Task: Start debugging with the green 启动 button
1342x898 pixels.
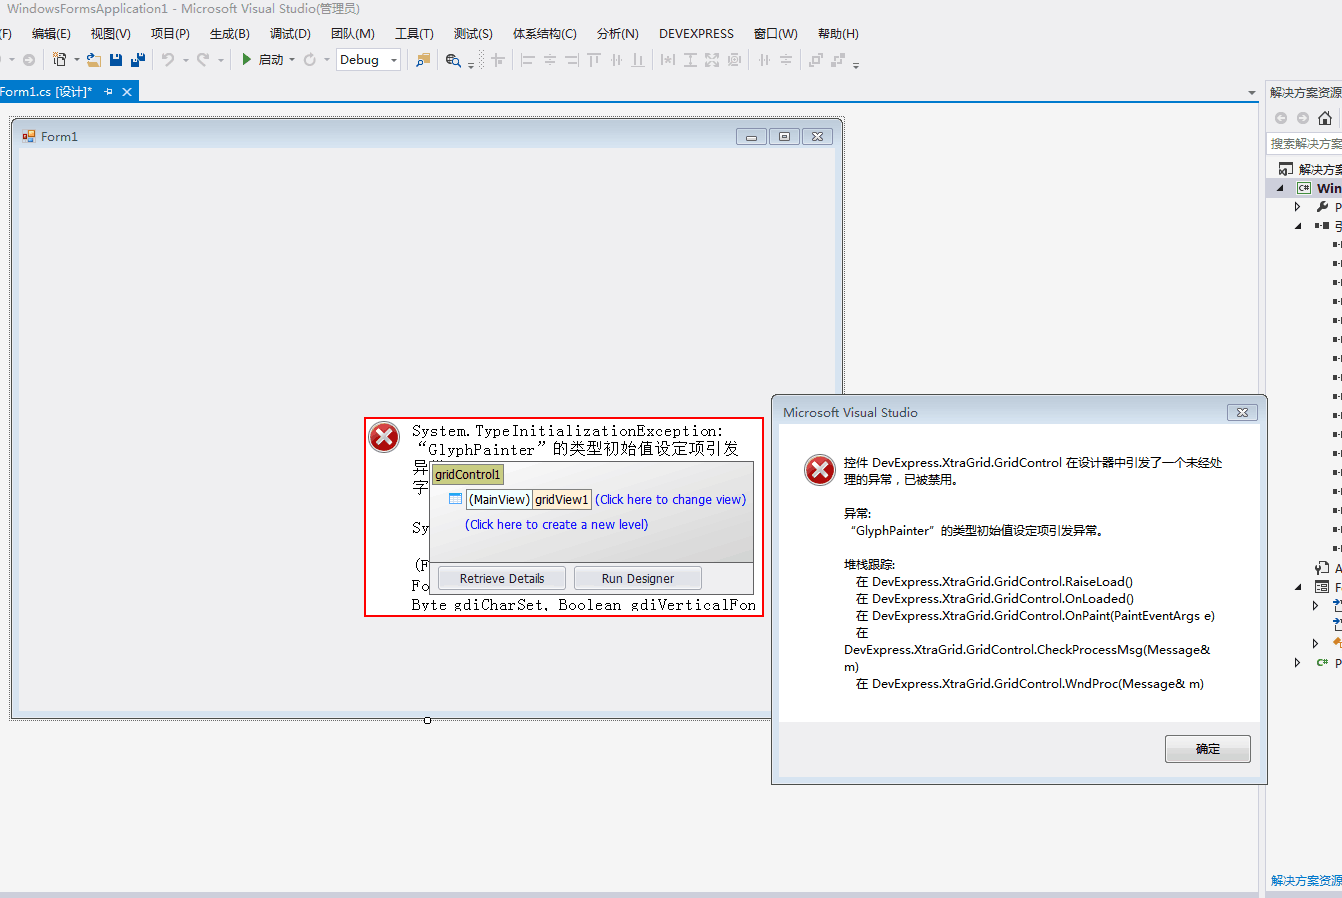Action: tap(263, 60)
